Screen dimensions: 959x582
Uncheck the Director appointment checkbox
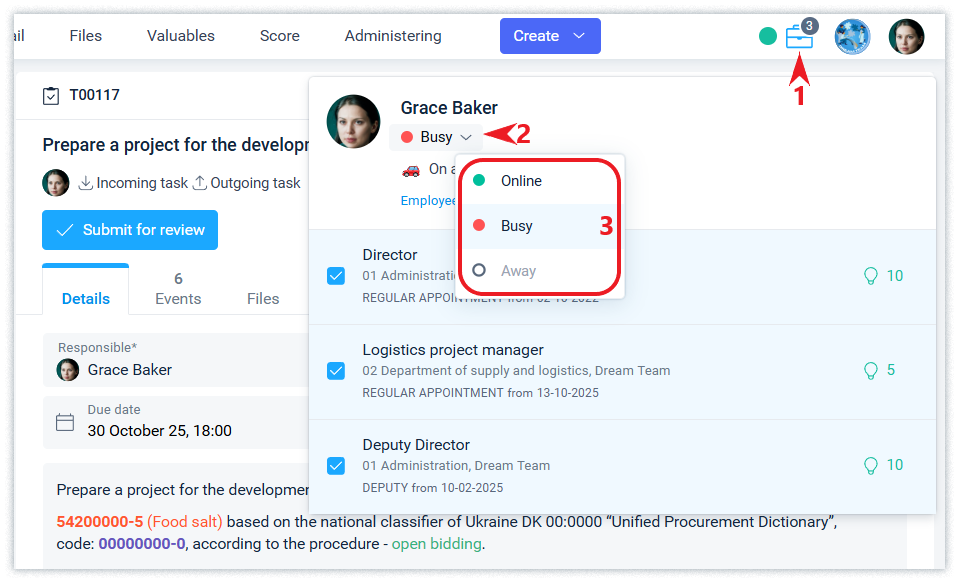tap(336, 276)
